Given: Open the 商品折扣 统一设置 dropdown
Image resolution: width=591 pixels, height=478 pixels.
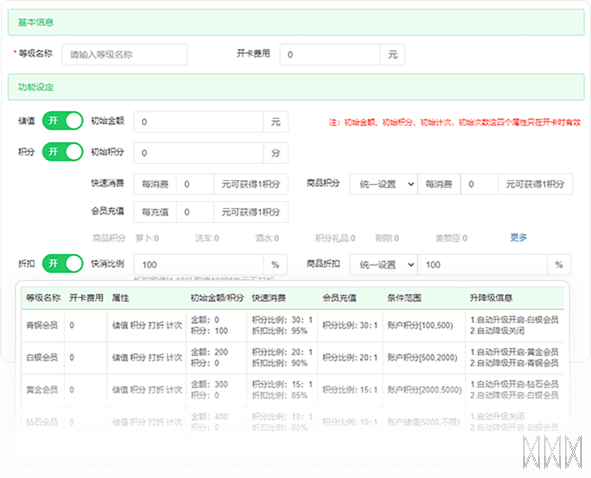Looking at the screenshot, I should tap(383, 265).
